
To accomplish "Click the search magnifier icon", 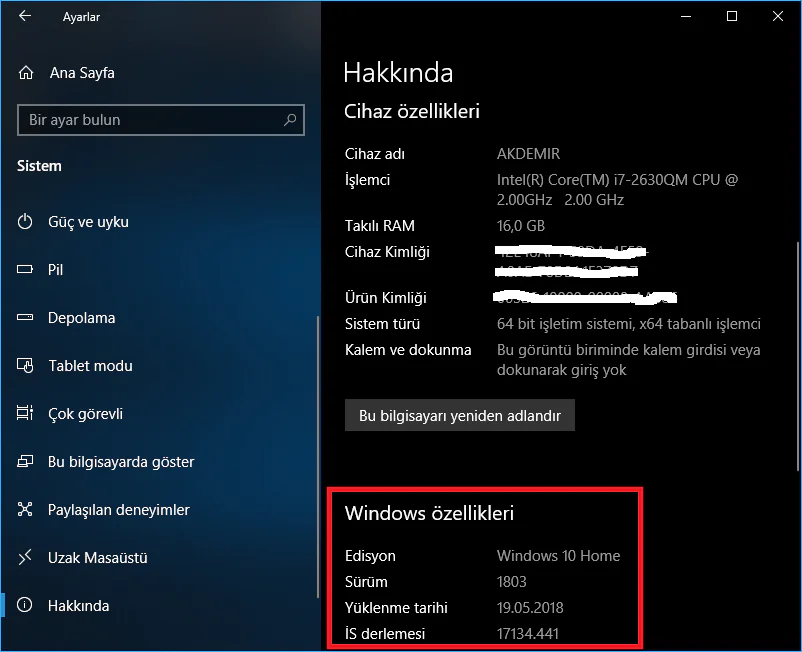I will coord(290,120).
